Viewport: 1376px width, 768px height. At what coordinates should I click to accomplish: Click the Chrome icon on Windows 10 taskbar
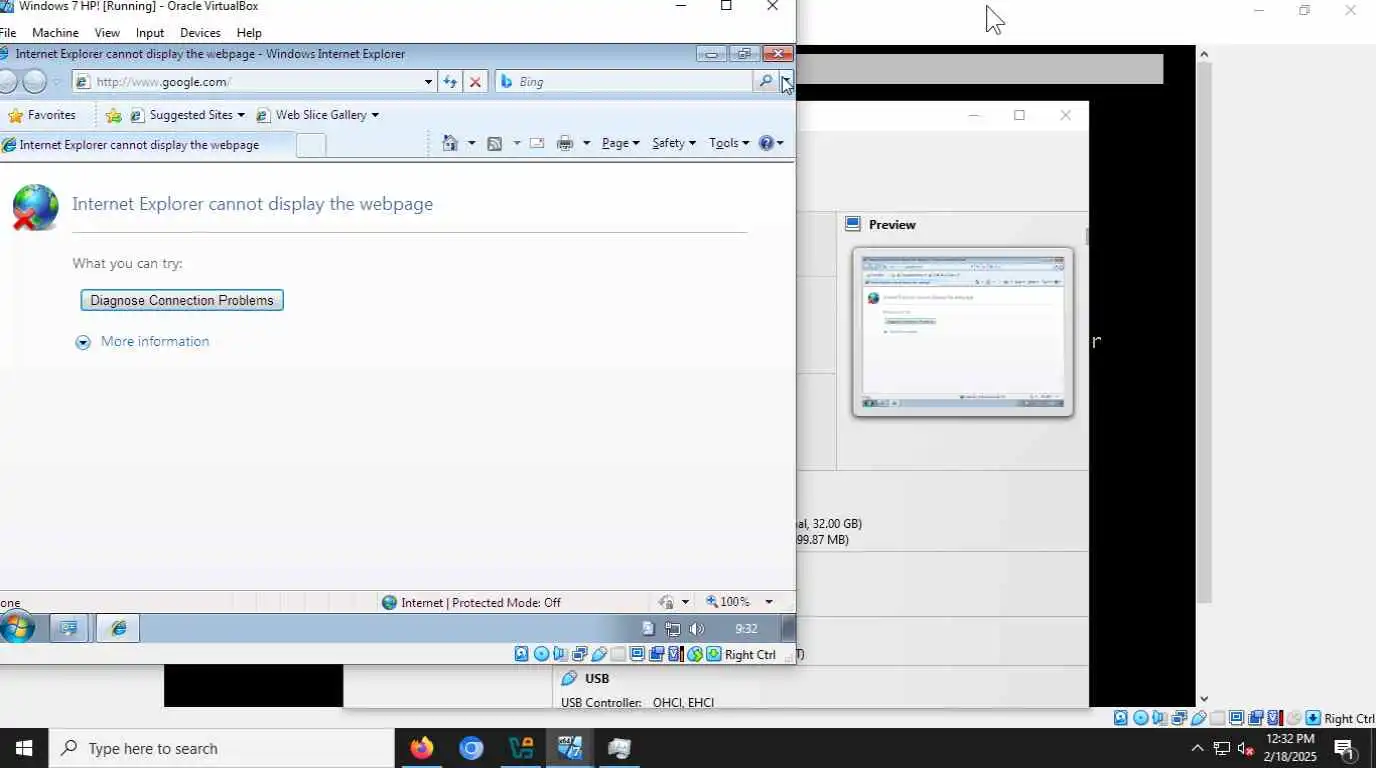[471, 748]
